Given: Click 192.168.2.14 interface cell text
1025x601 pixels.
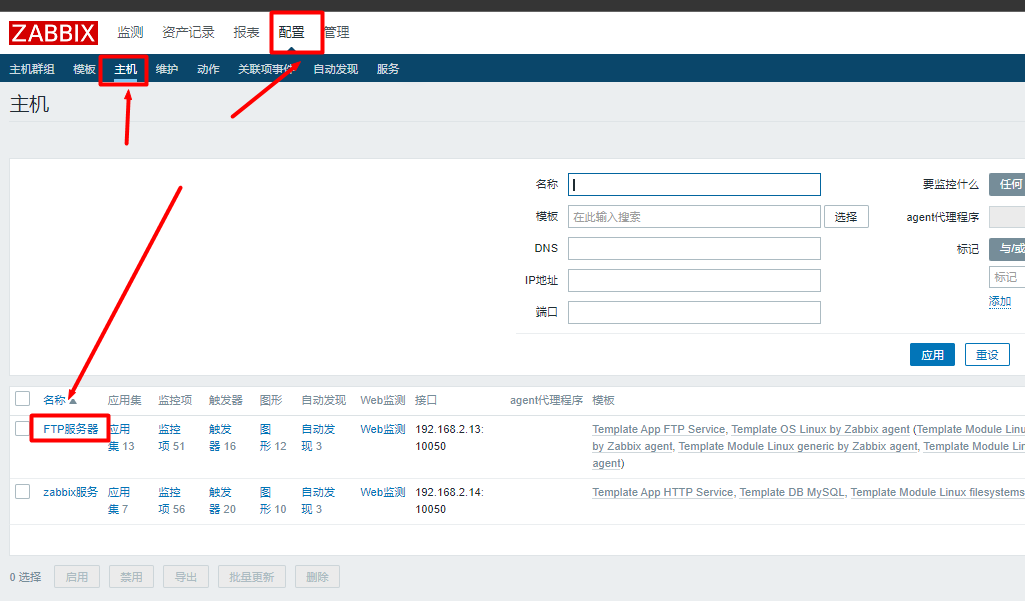Looking at the screenshot, I should pos(450,500).
